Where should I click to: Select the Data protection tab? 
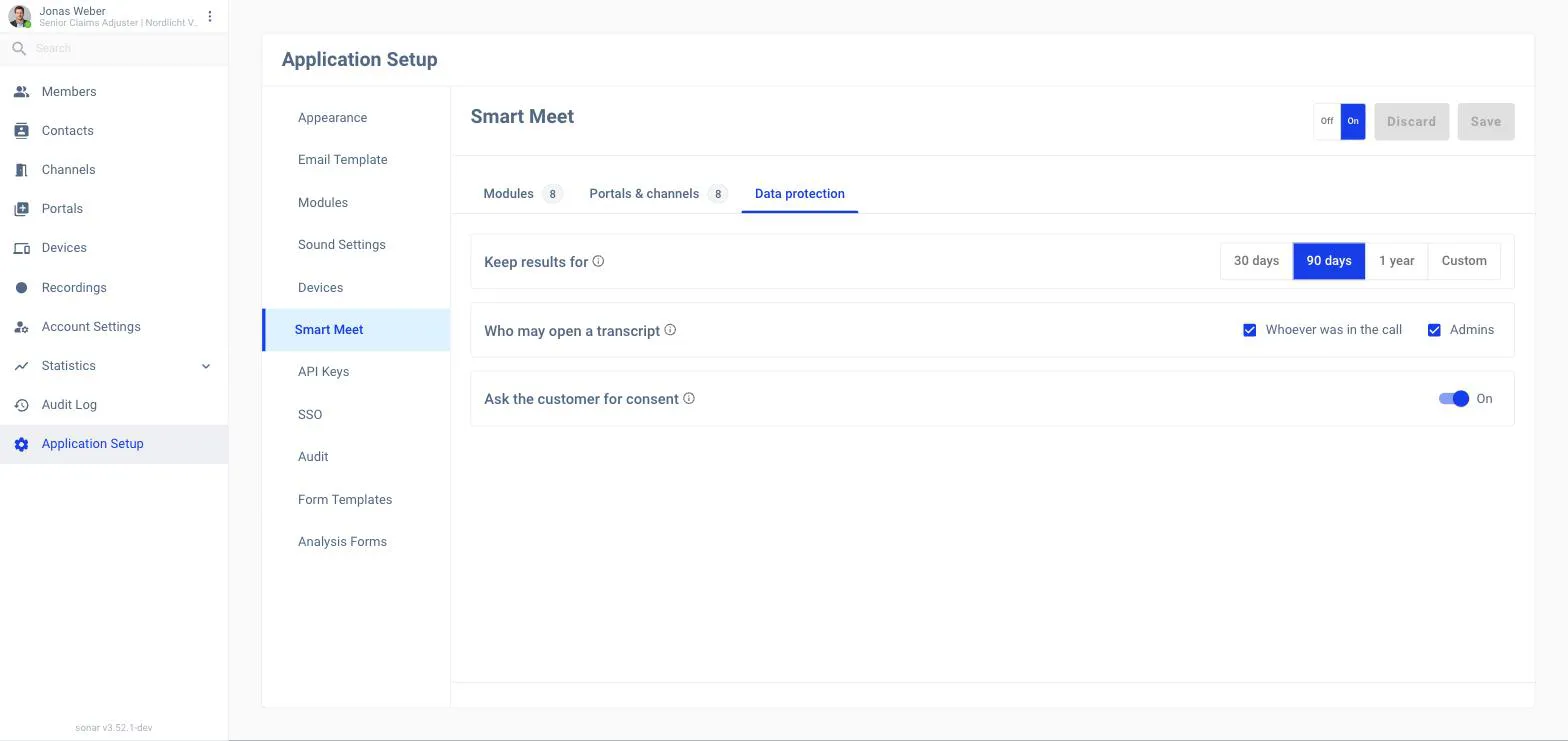click(800, 194)
